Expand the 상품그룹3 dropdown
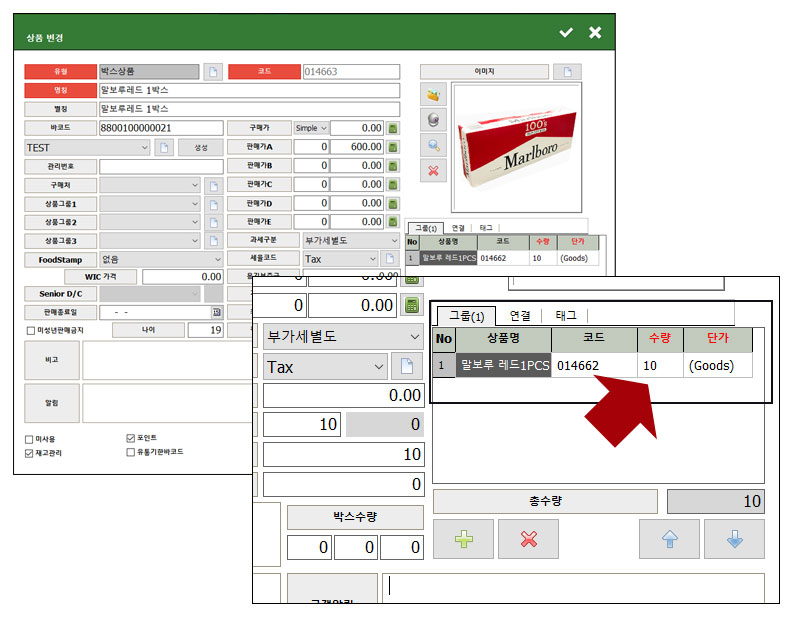This screenshot has height=618, width=800. tap(149, 241)
